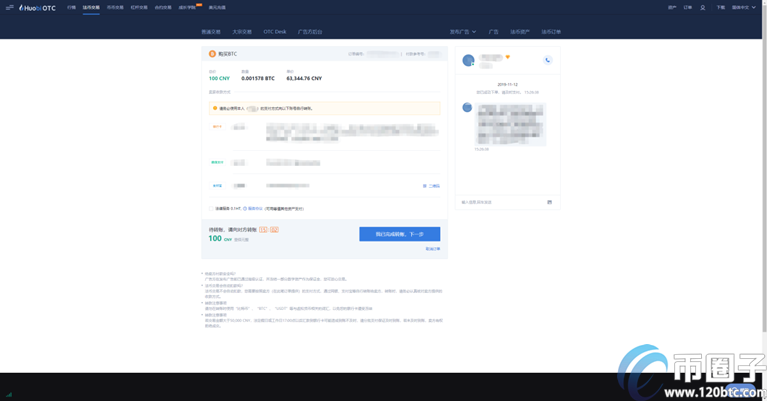This screenshot has width=767, height=401.
Task: Click the phone call icon in chat
Action: point(547,60)
